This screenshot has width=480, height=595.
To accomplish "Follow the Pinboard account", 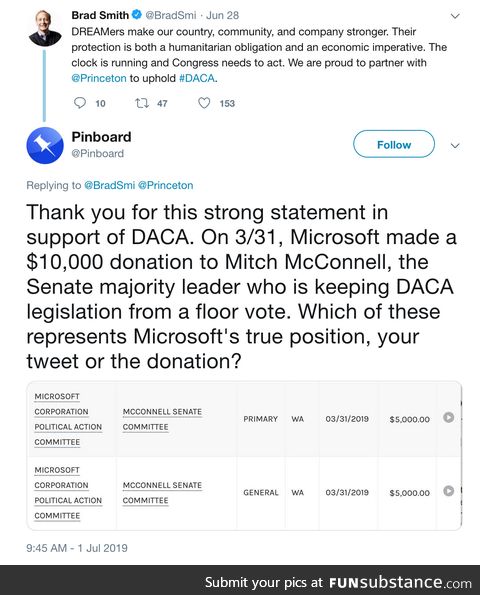I will click(x=394, y=144).
